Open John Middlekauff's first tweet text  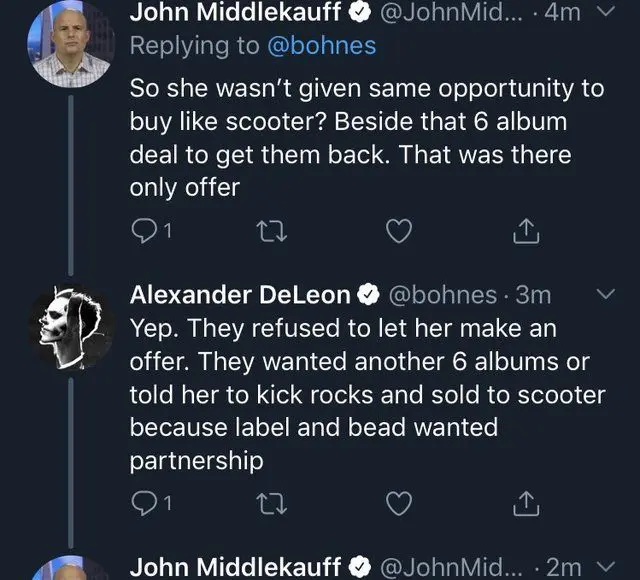[x=366, y=137]
